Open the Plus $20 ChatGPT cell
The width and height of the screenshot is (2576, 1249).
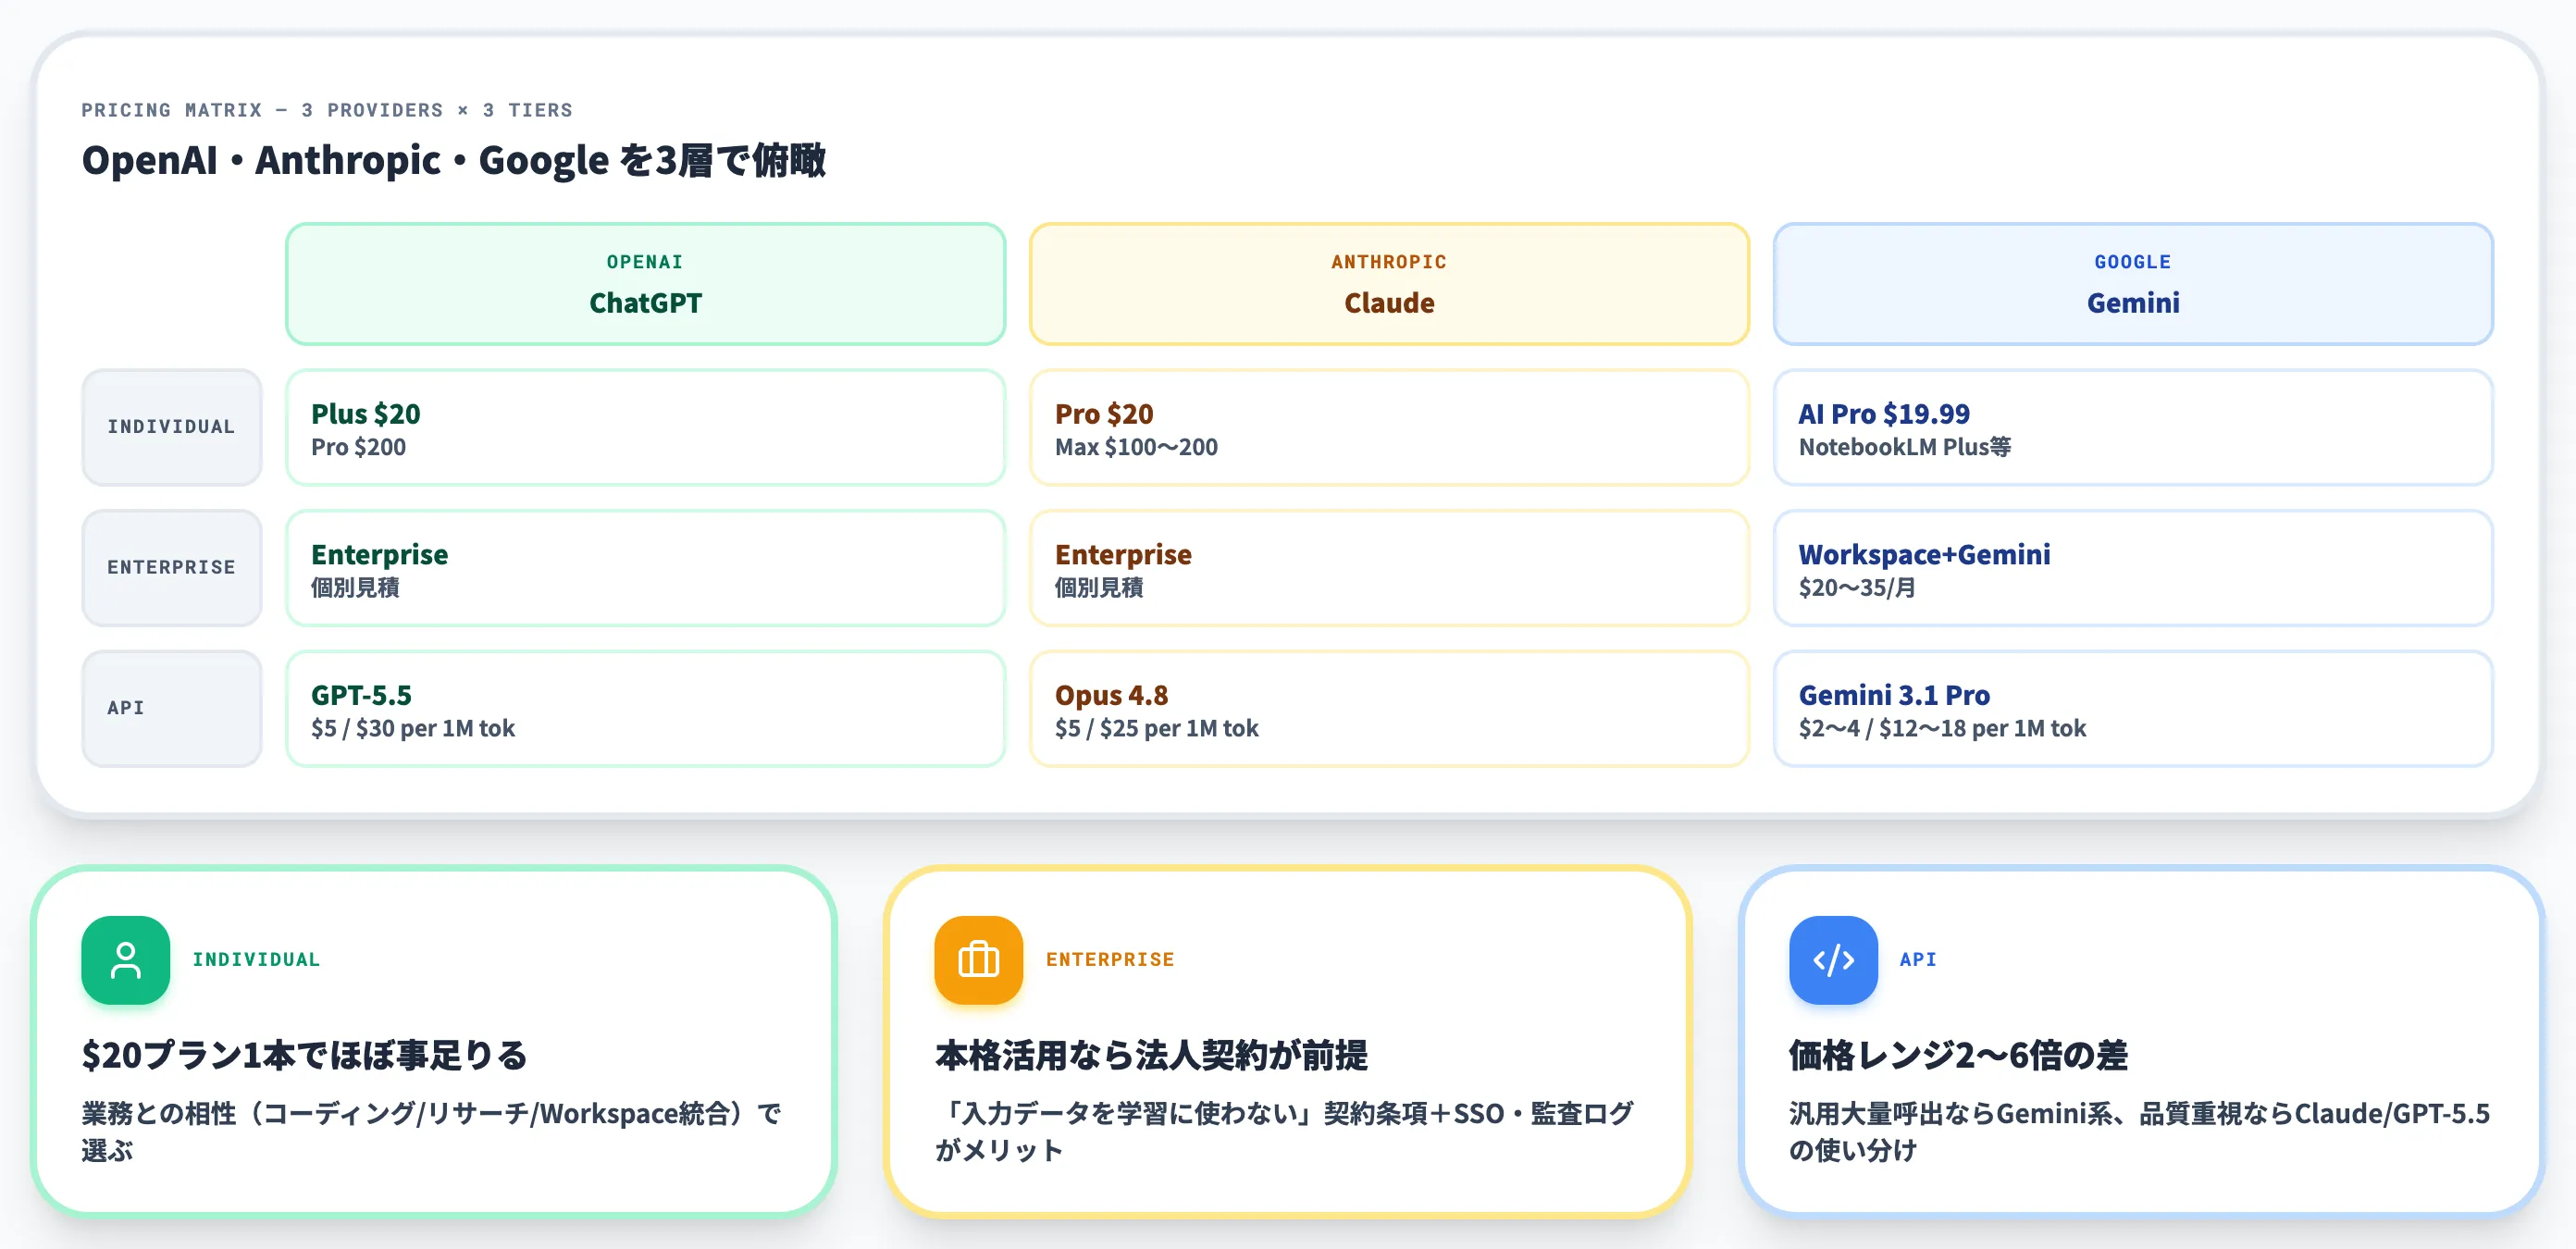point(645,427)
